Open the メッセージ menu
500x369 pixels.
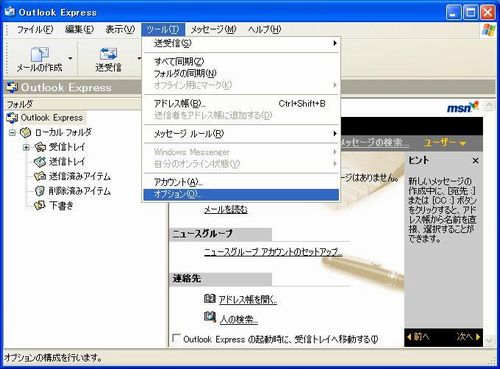click(x=213, y=30)
